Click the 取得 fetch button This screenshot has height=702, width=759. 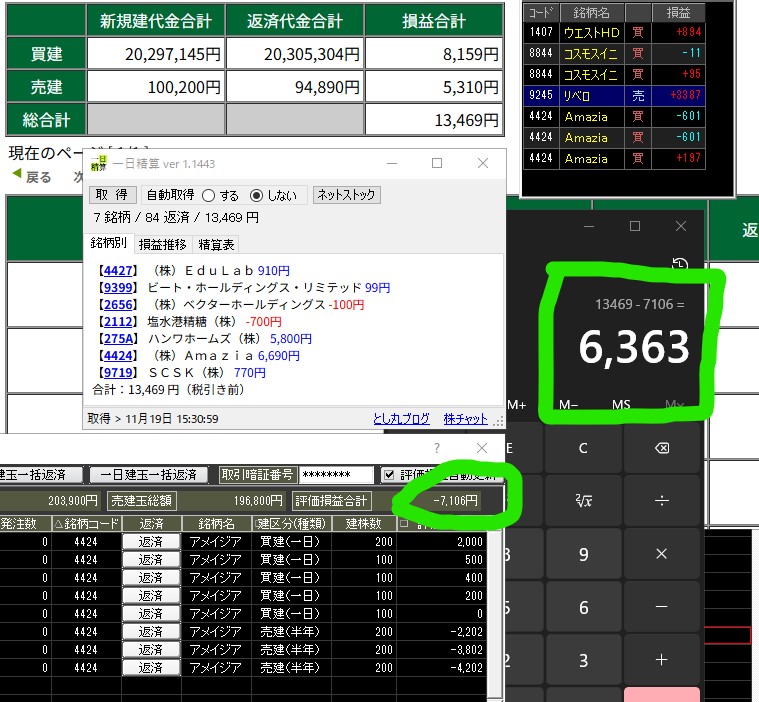113,195
